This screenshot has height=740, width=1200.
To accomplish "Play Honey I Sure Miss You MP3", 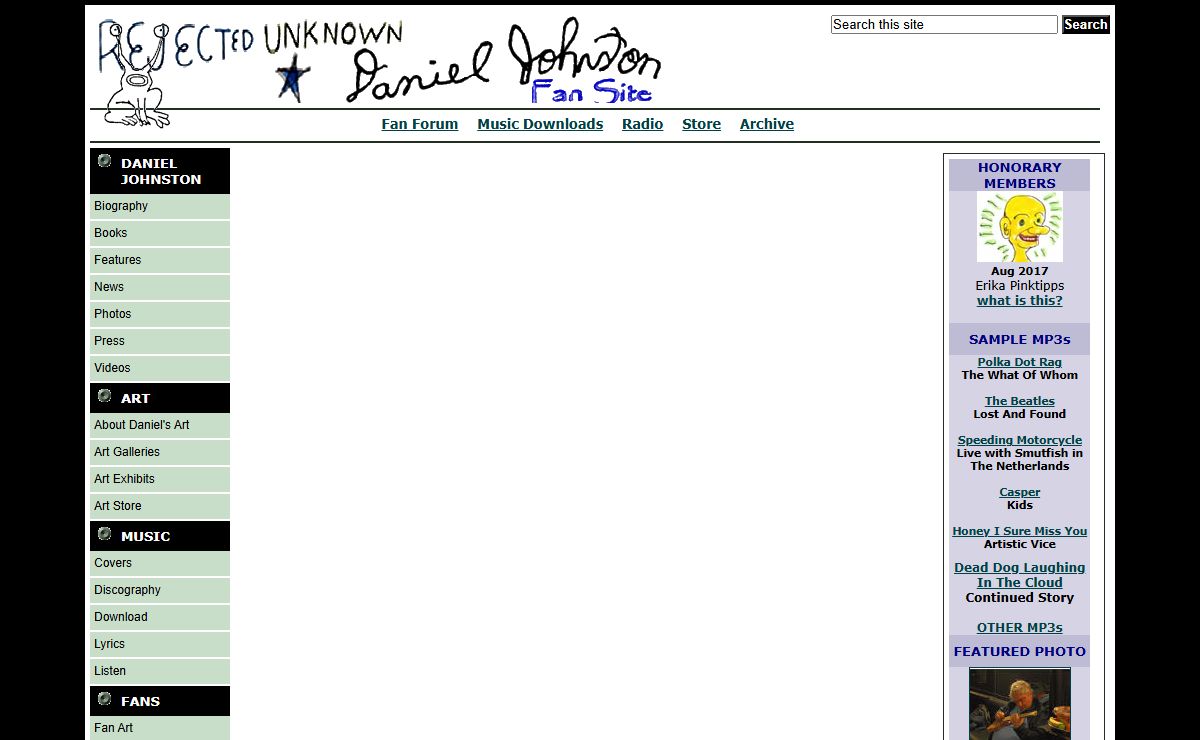I will pos(1020,531).
